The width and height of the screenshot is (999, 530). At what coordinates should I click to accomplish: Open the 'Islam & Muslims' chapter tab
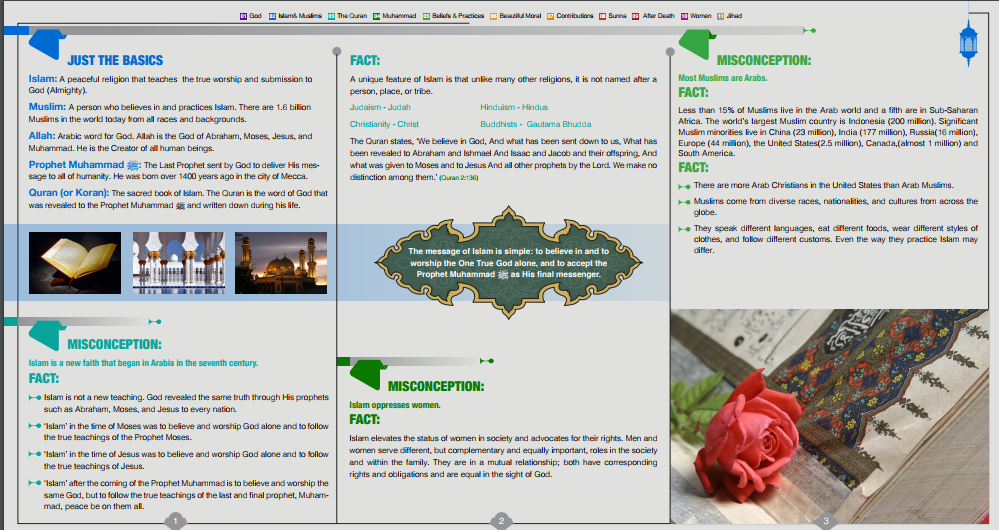point(296,16)
